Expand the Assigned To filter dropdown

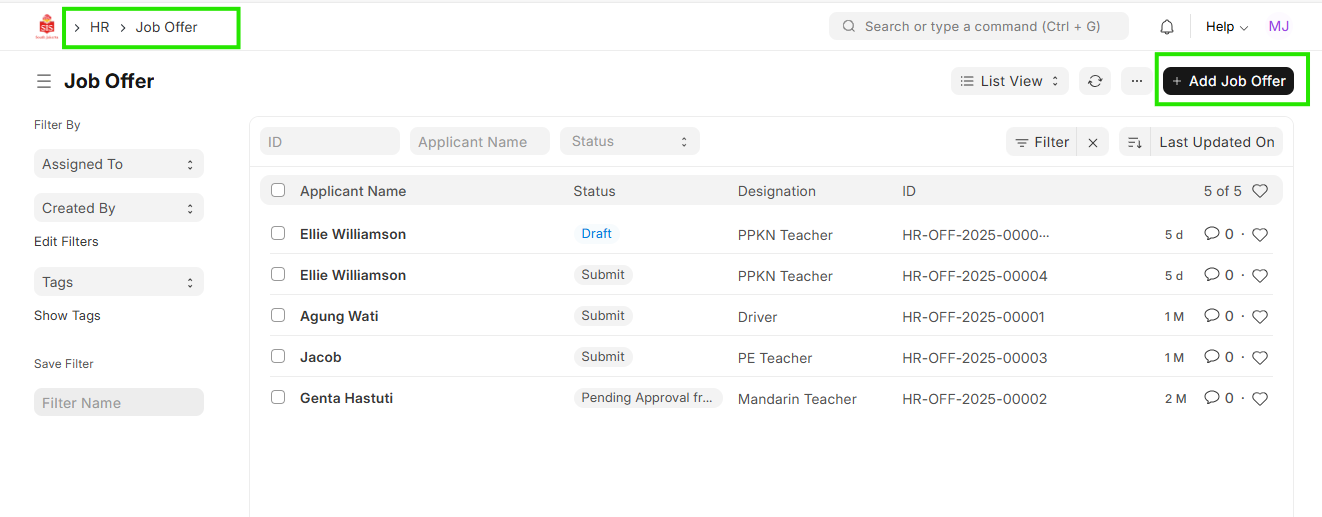tap(118, 164)
